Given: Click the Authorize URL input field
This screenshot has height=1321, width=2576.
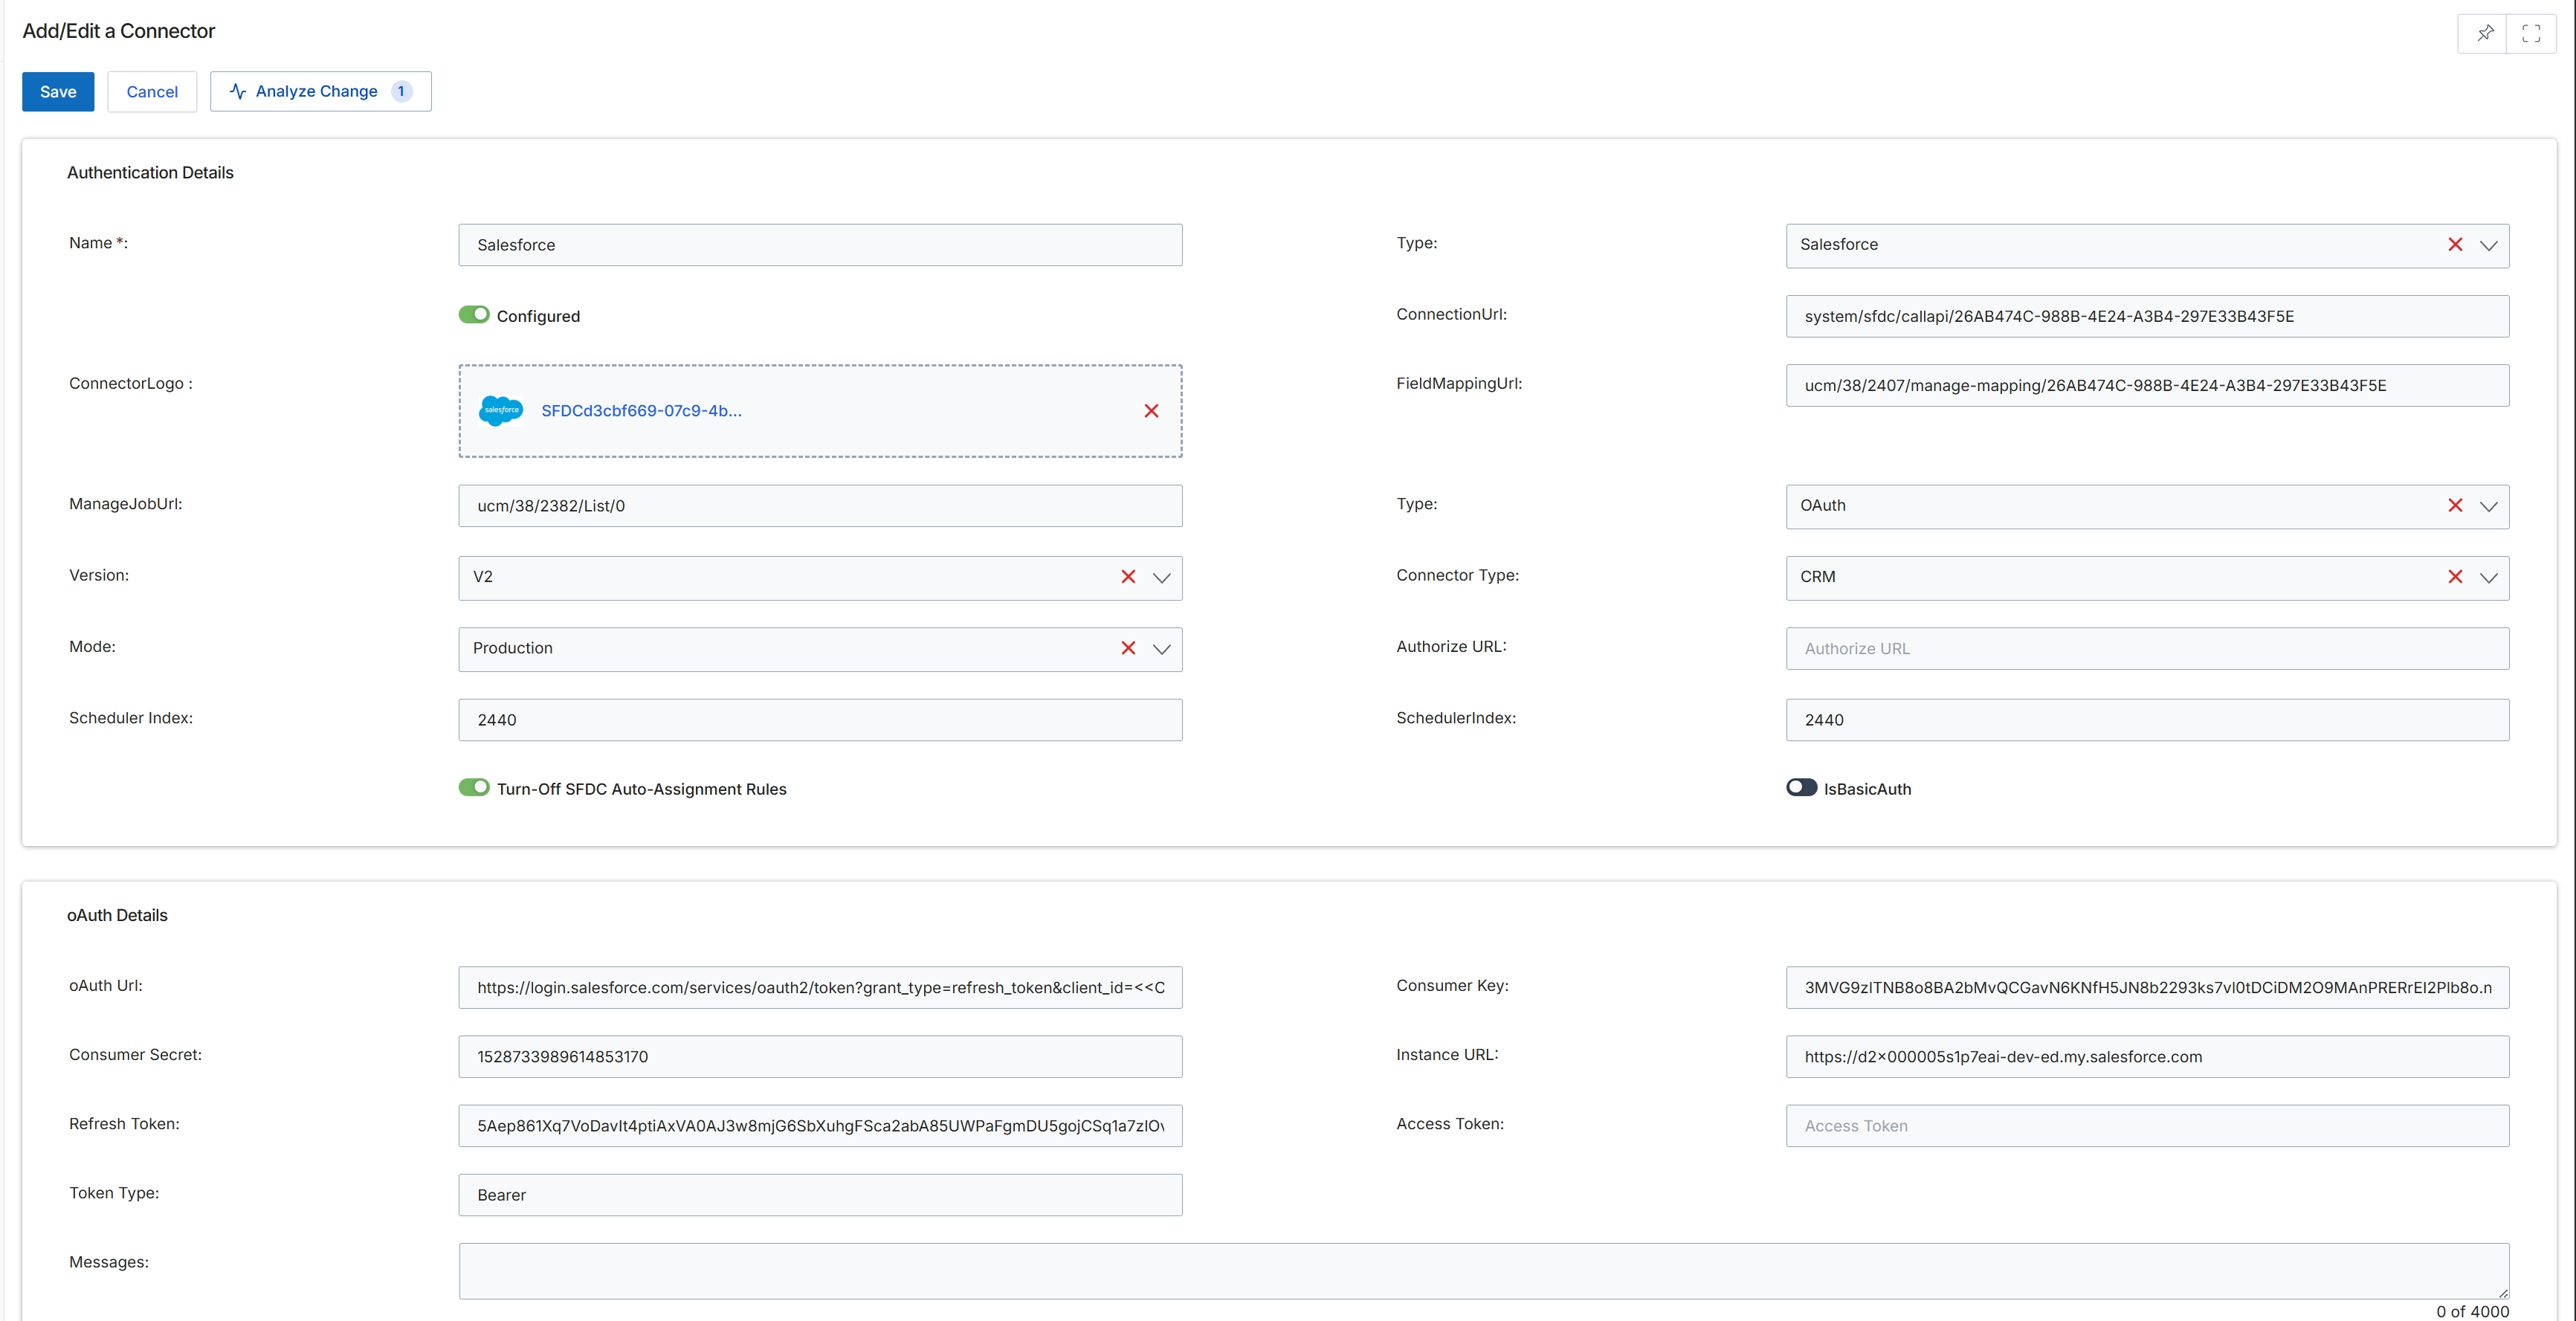Looking at the screenshot, I should pyautogui.click(x=2147, y=649).
